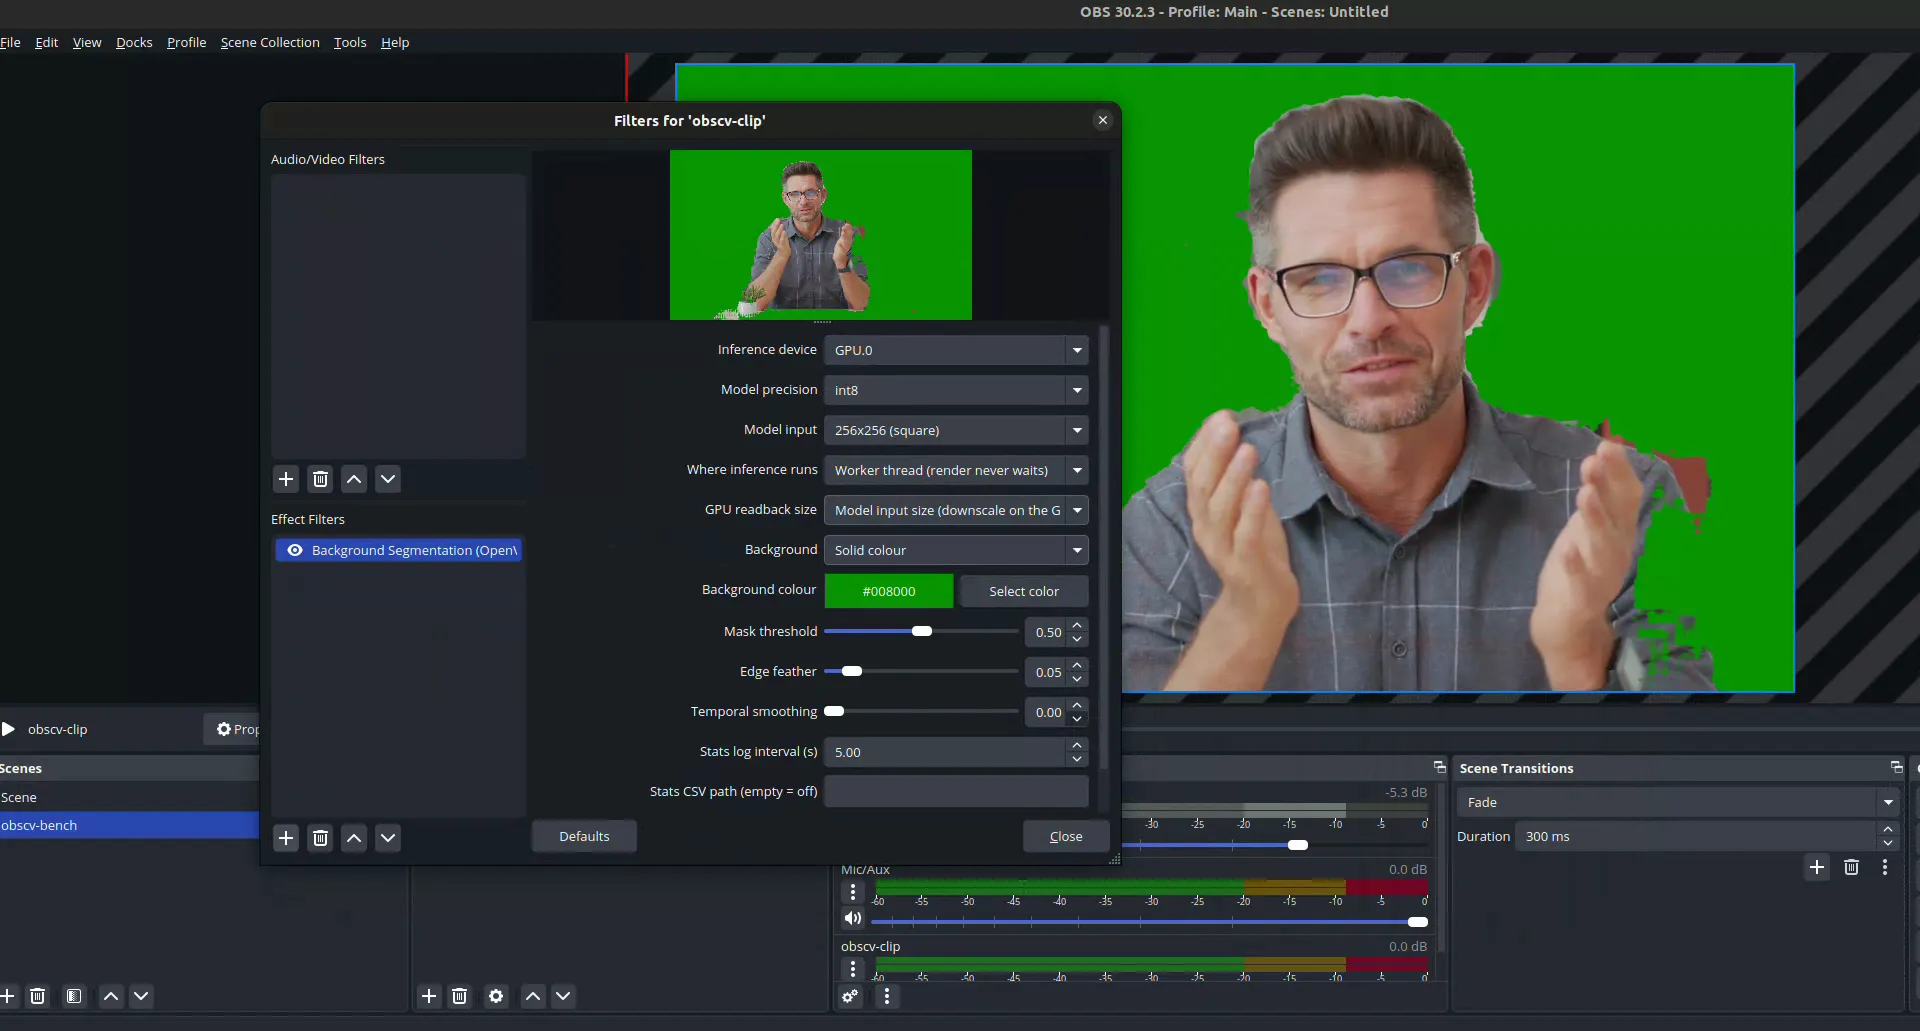This screenshot has height=1031, width=1920.
Task: Move audio/video filter down with the arrow
Action: 388,479
